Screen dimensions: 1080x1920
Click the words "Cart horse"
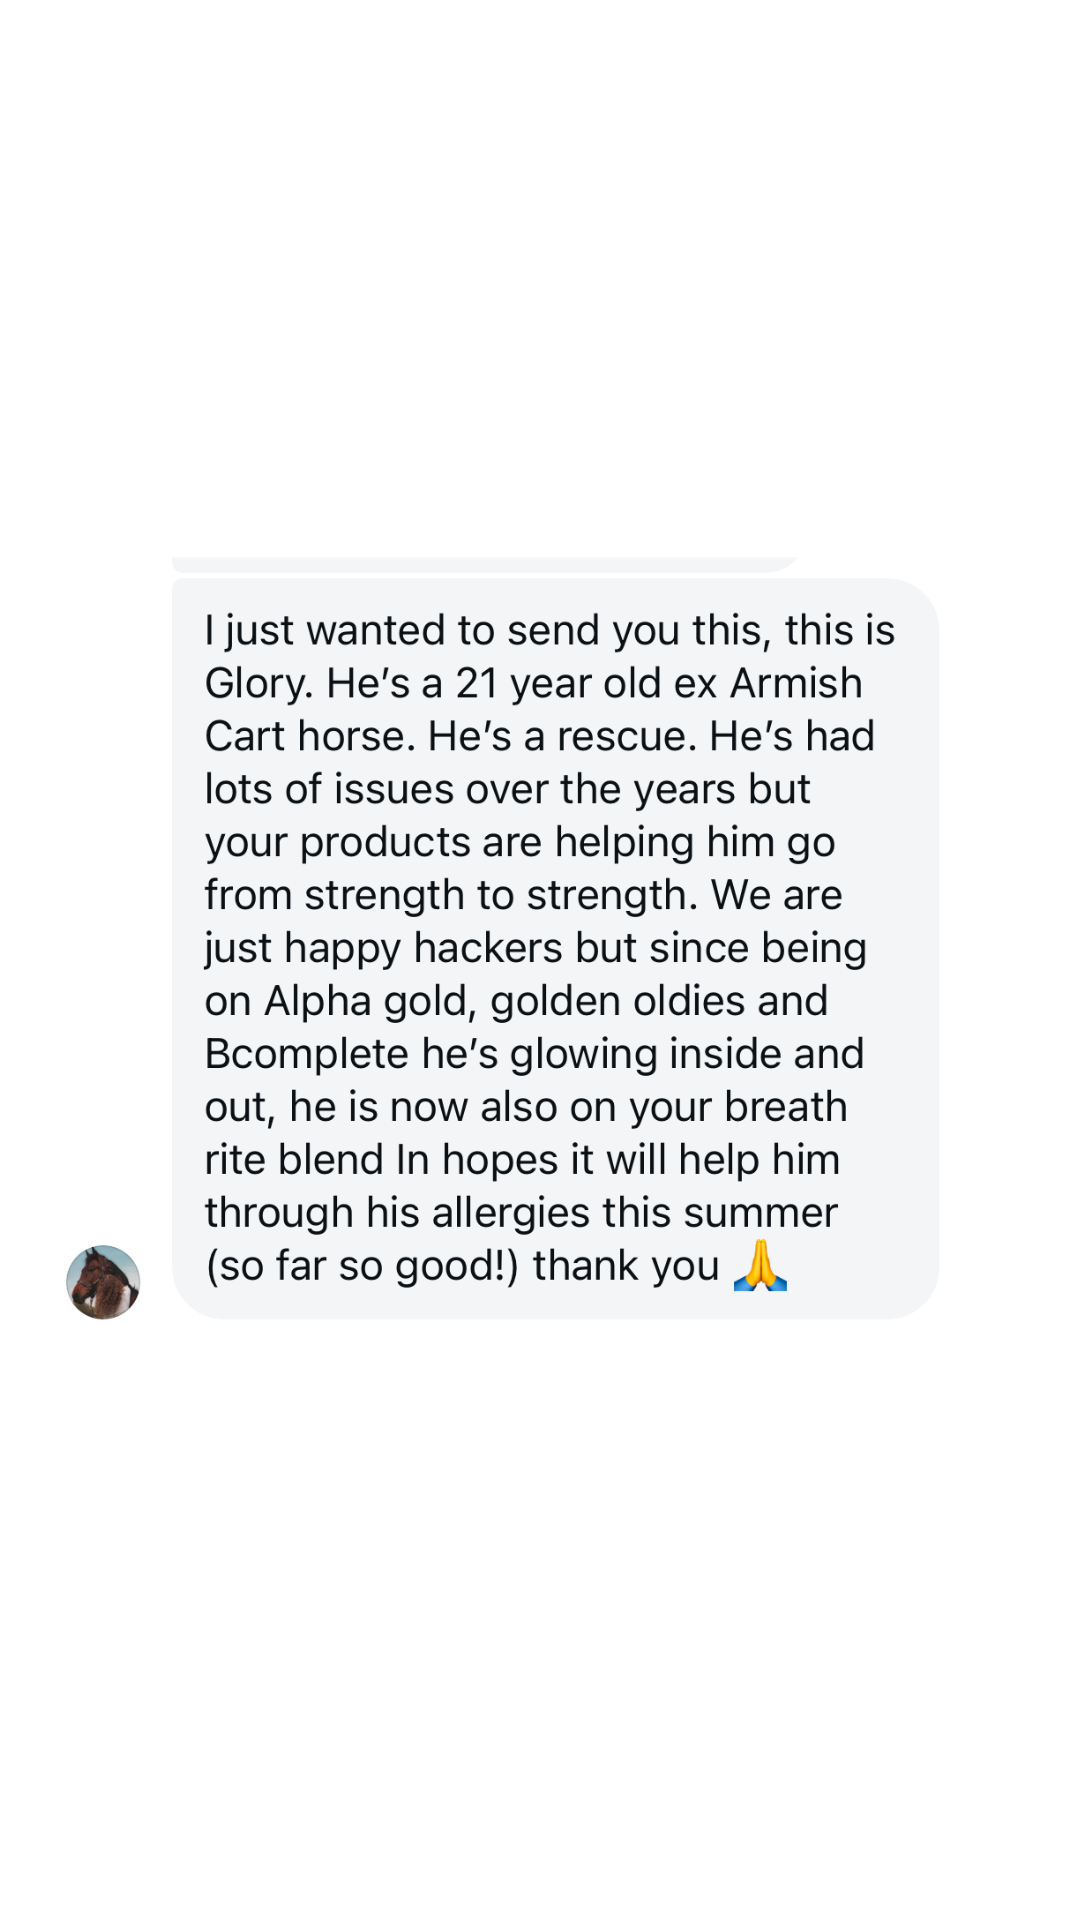[310, 737]
